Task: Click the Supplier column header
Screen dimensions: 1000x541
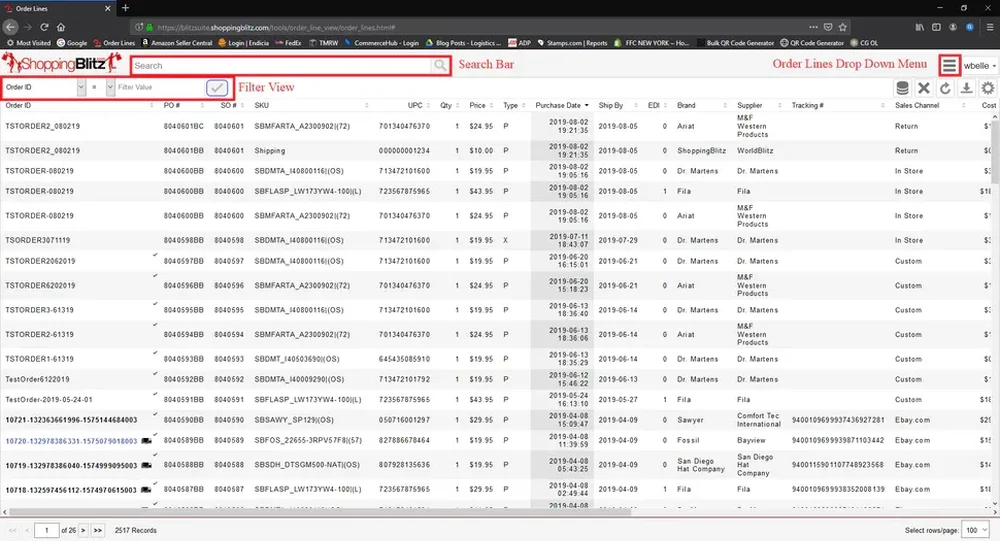Action: [x=749, y=105]
